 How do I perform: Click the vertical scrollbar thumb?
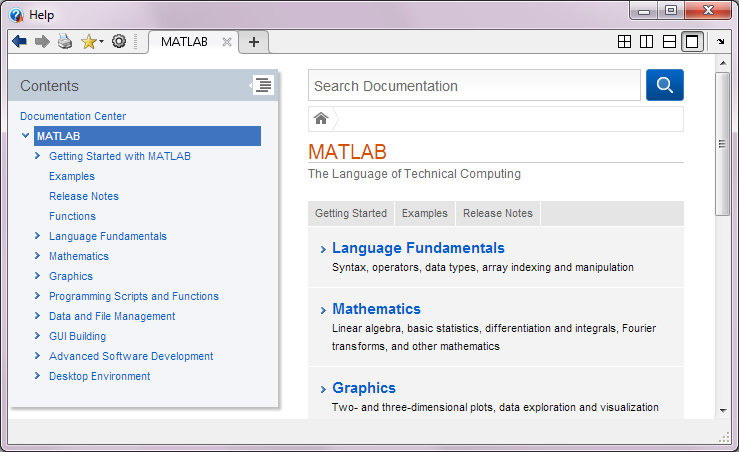pos(722,144)
